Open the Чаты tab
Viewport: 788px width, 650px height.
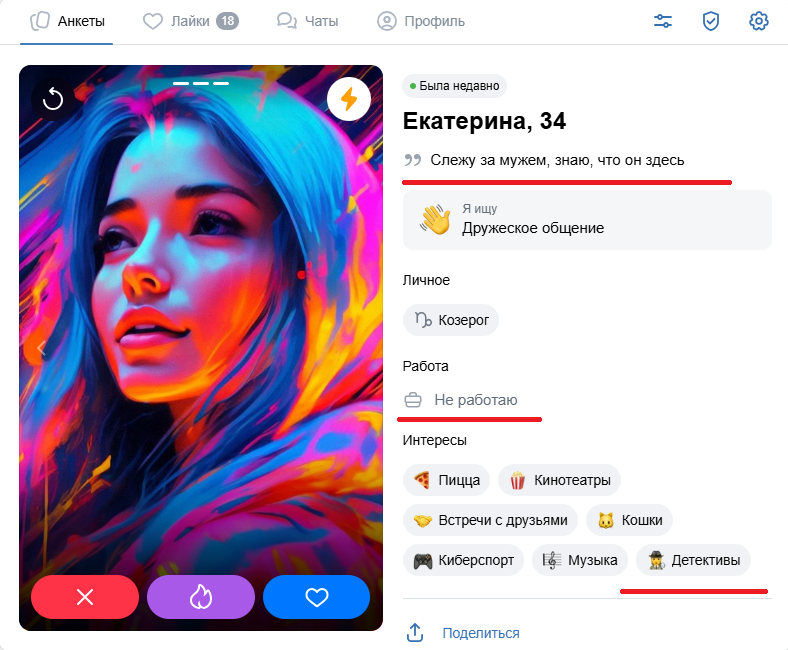pyautogui.click(x=308, y=21)
